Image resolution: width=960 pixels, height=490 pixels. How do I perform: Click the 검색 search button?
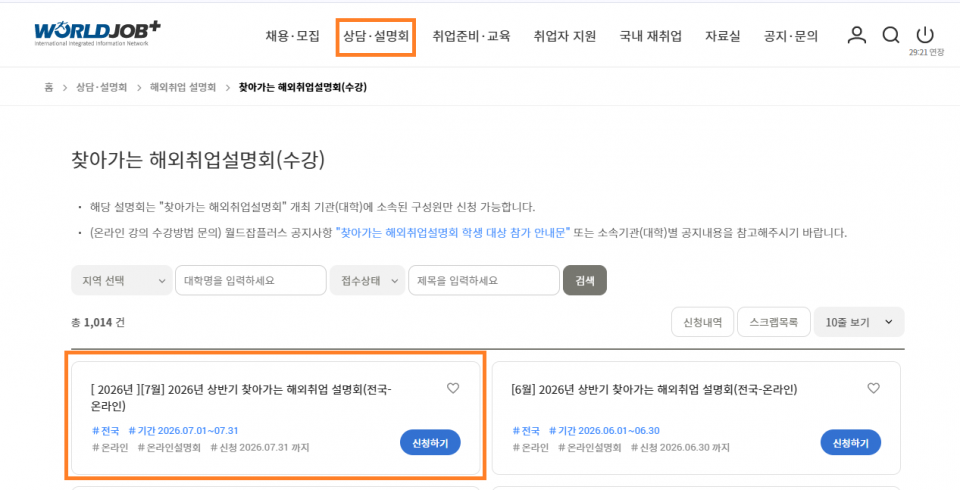(585, 281)
